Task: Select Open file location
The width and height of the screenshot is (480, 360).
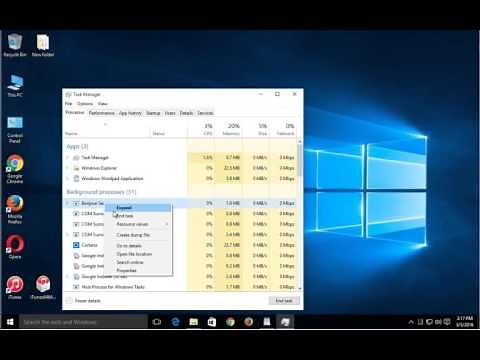Action: point(139,254)
